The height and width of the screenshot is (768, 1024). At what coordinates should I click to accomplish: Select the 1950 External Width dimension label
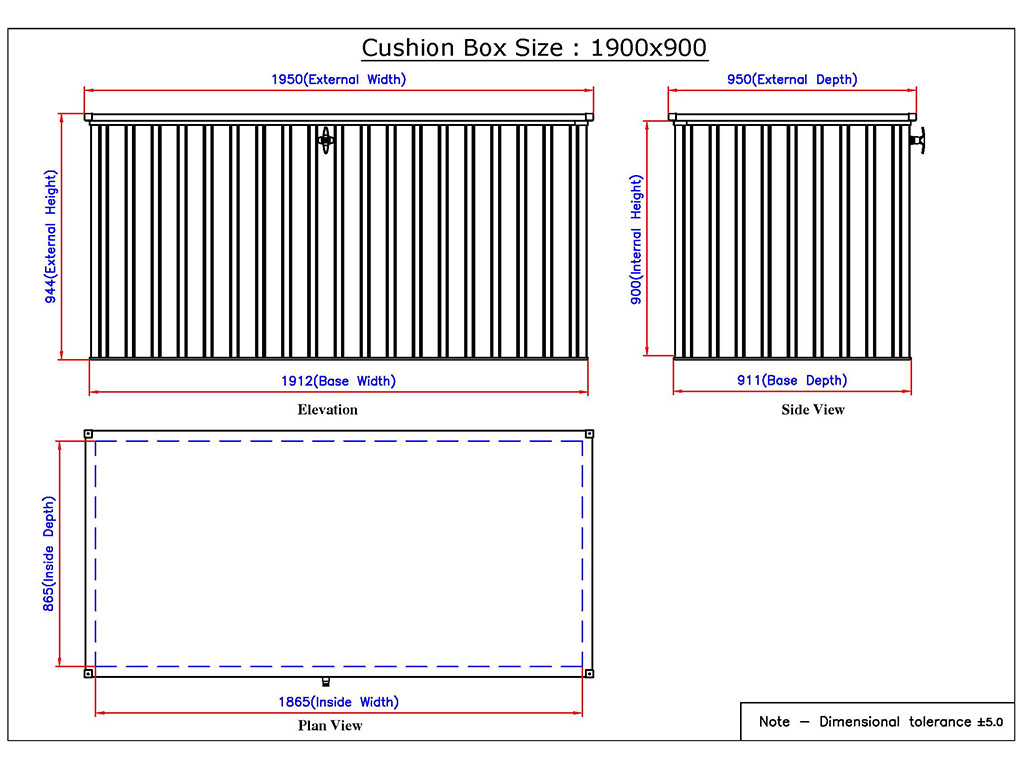point(339,79)
